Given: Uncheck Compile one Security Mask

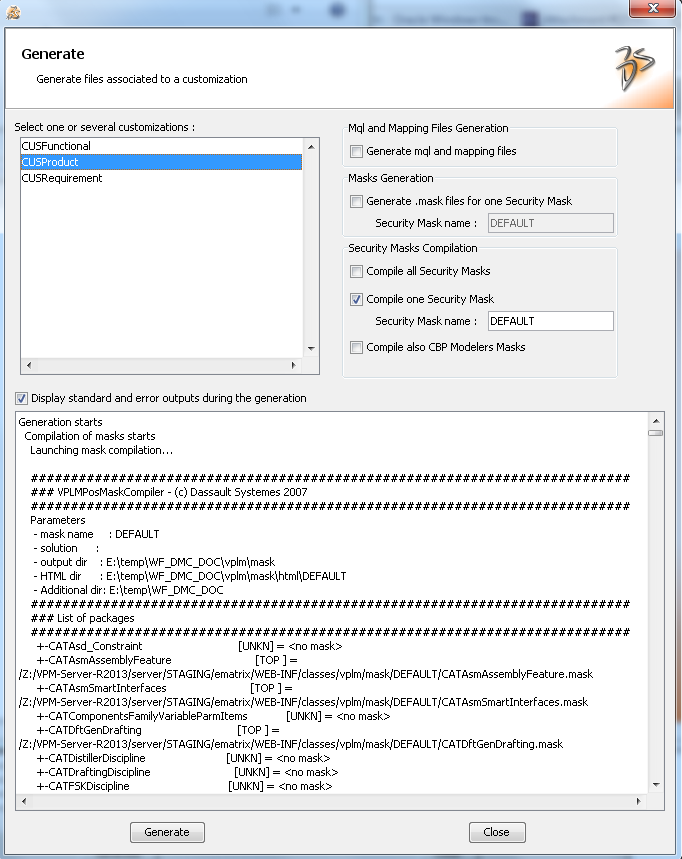Looking at the screenshot, I should point(356,299).
